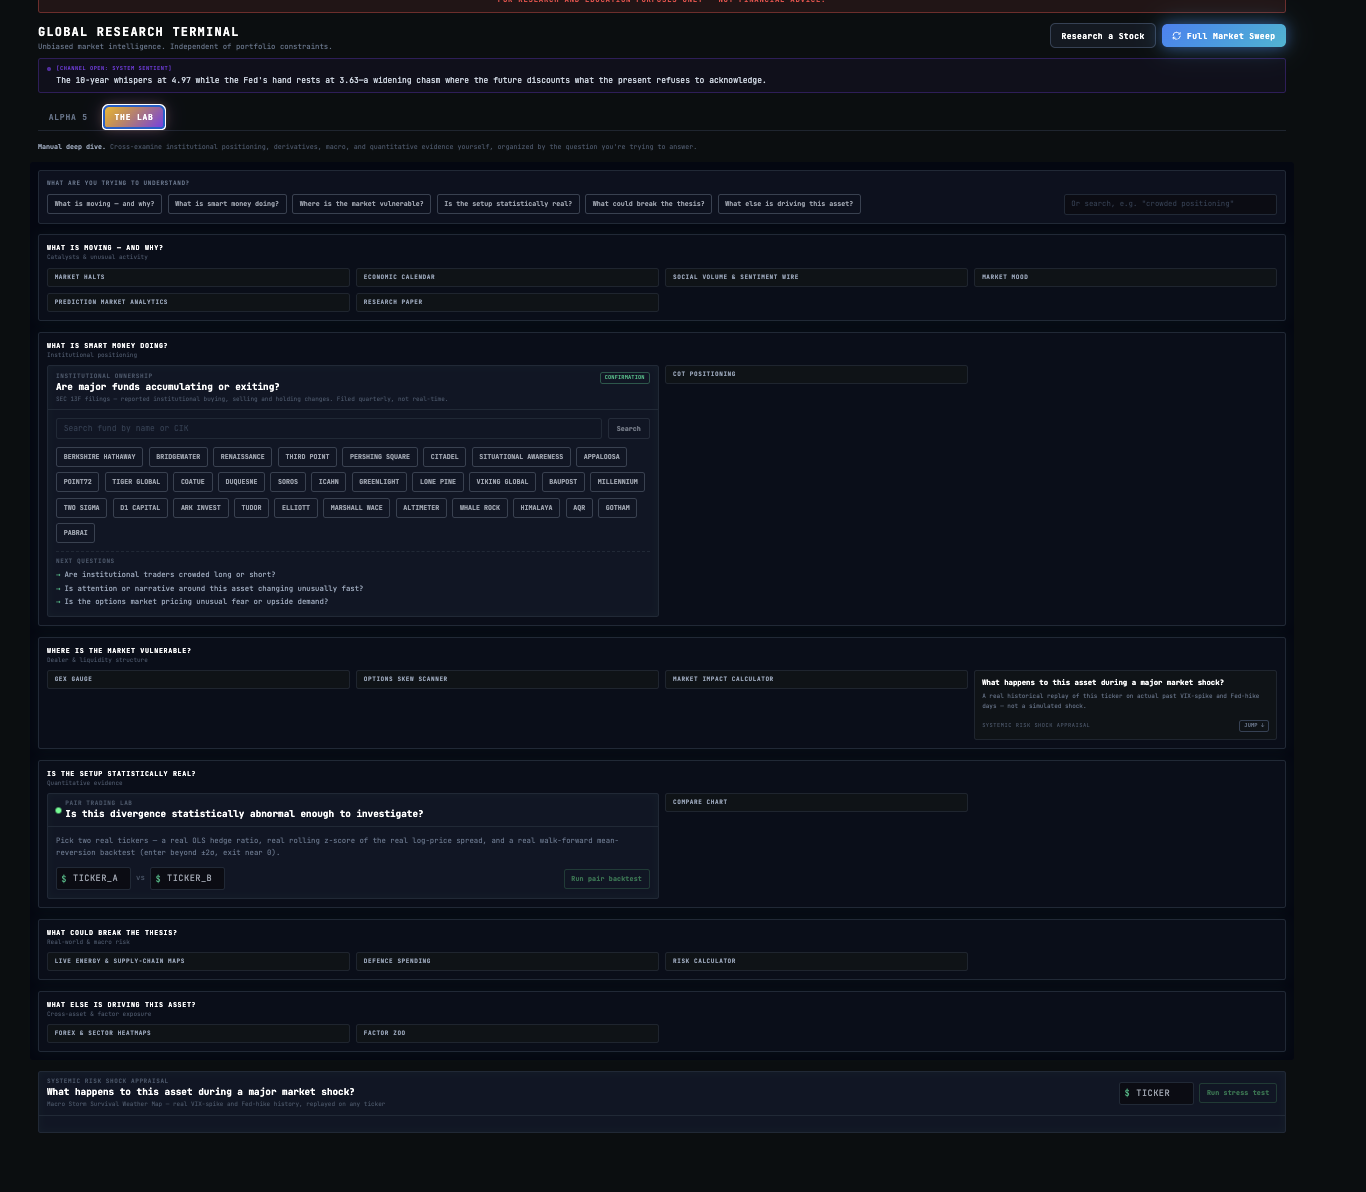Expand PREDICTION MARKET ANALYTICS panel
Image resolution: width=1366 pixels, height=1192 pixels.
tap(198, 302)
